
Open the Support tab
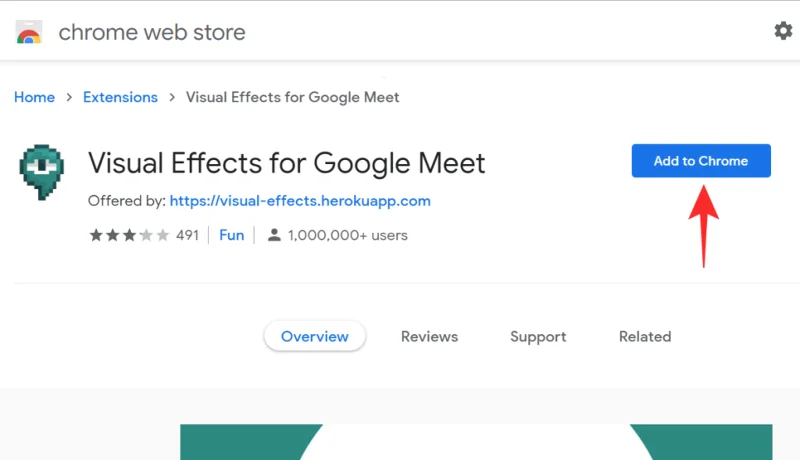[538, 337]
